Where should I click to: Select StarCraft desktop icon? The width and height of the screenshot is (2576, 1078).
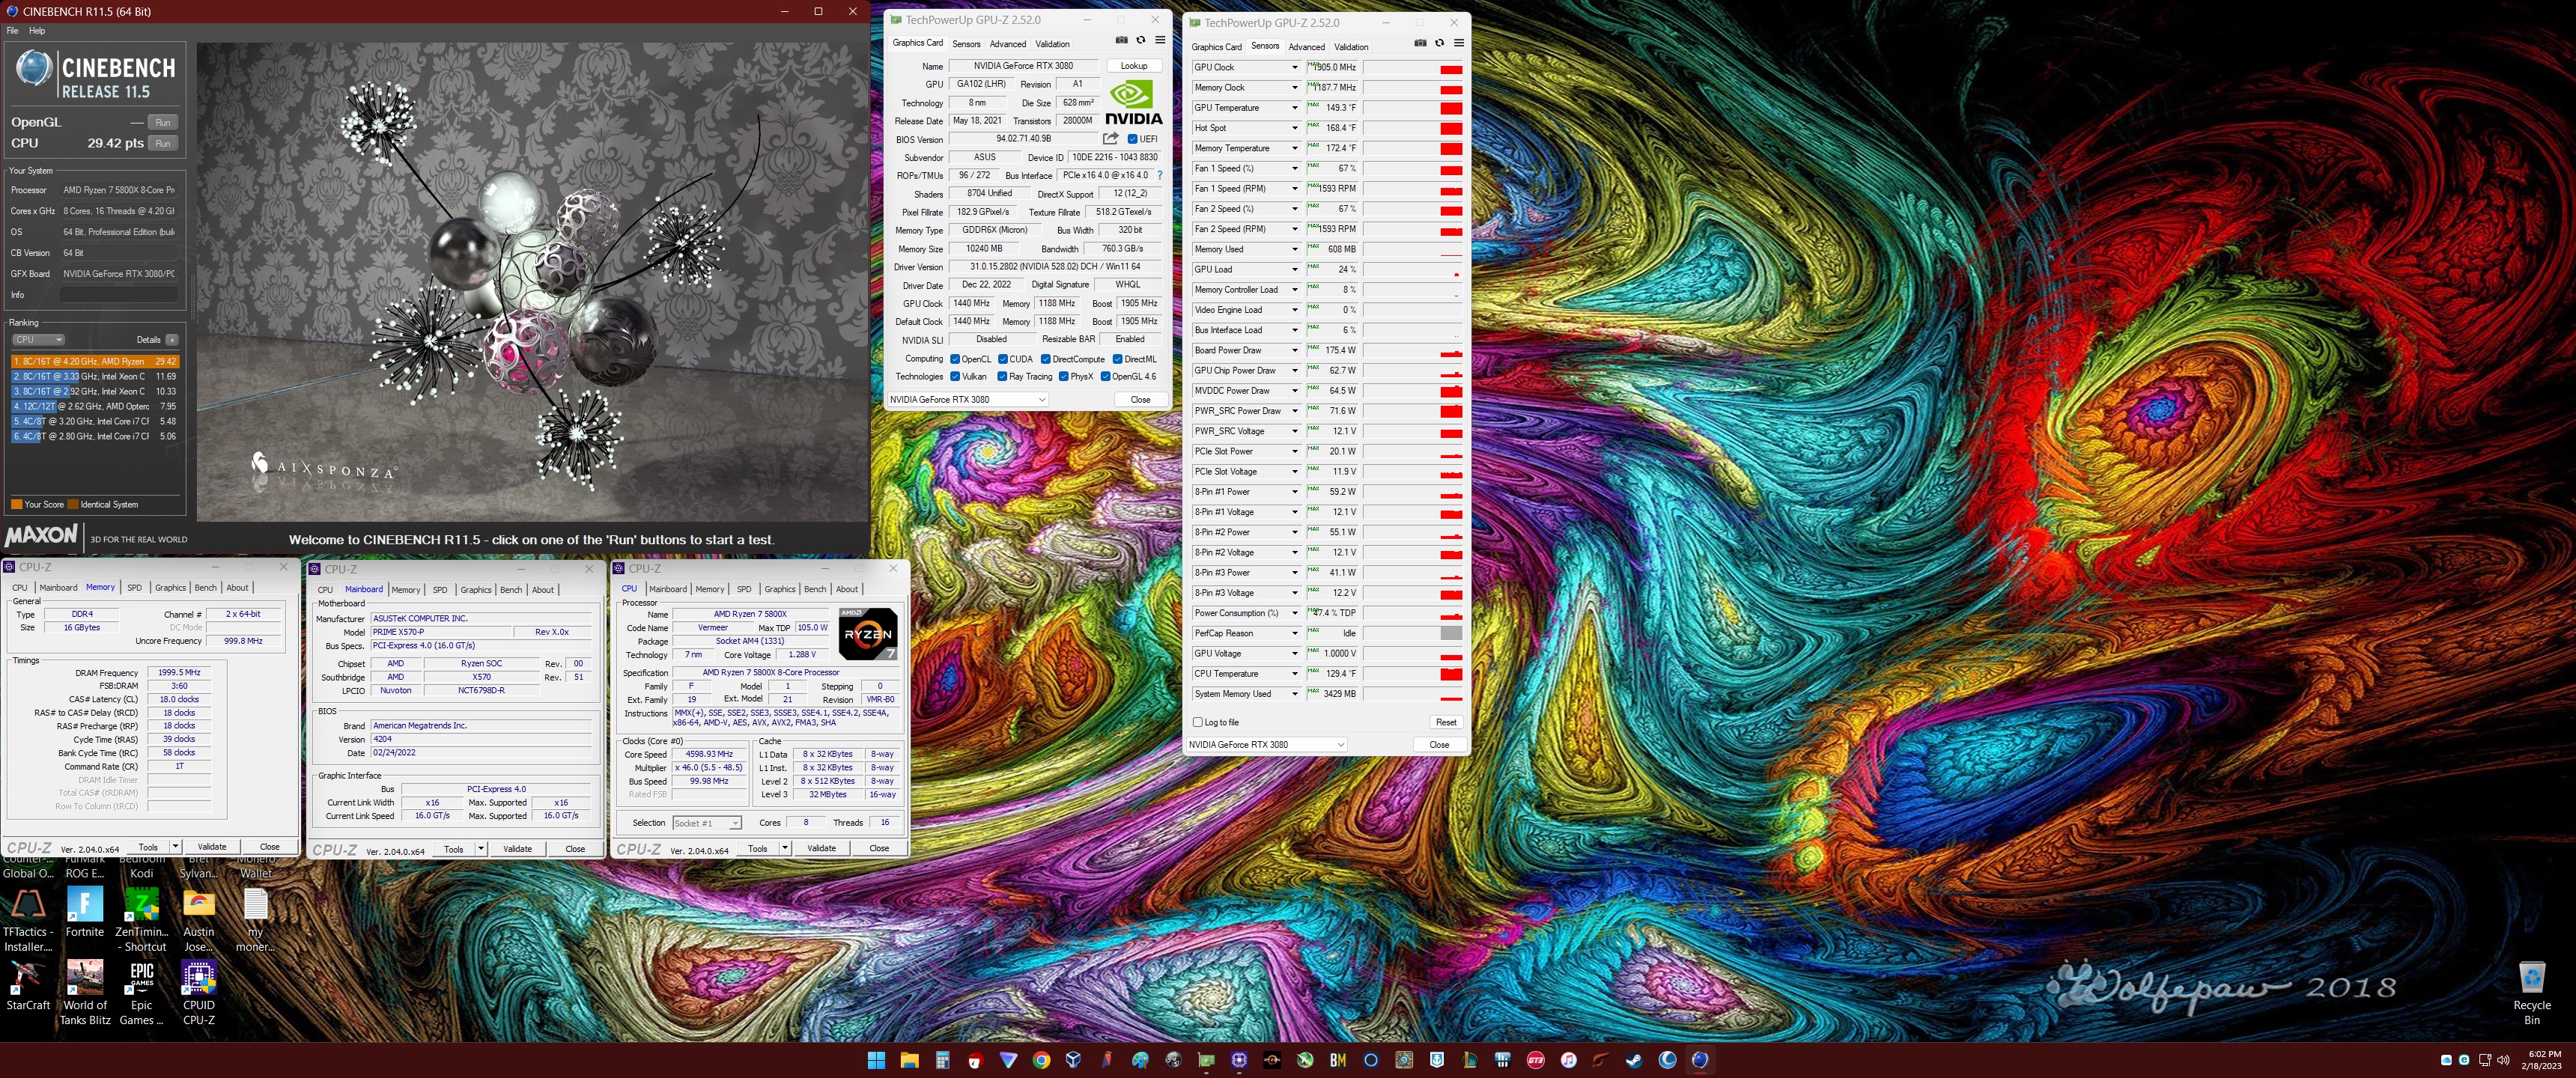pyautogui.click(x=28, y=985)
